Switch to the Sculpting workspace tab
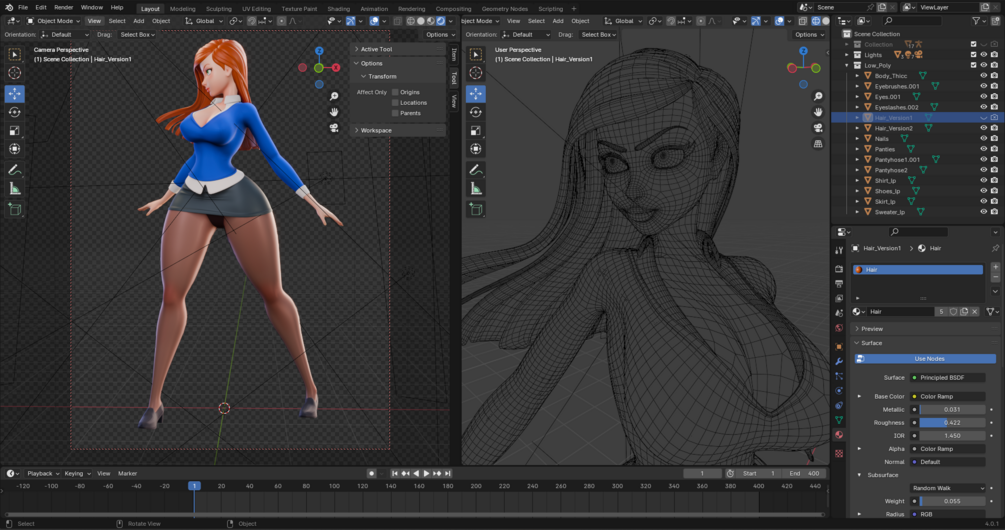The image size is (1005, 530). pyautogui.click(x=218, y=8)
